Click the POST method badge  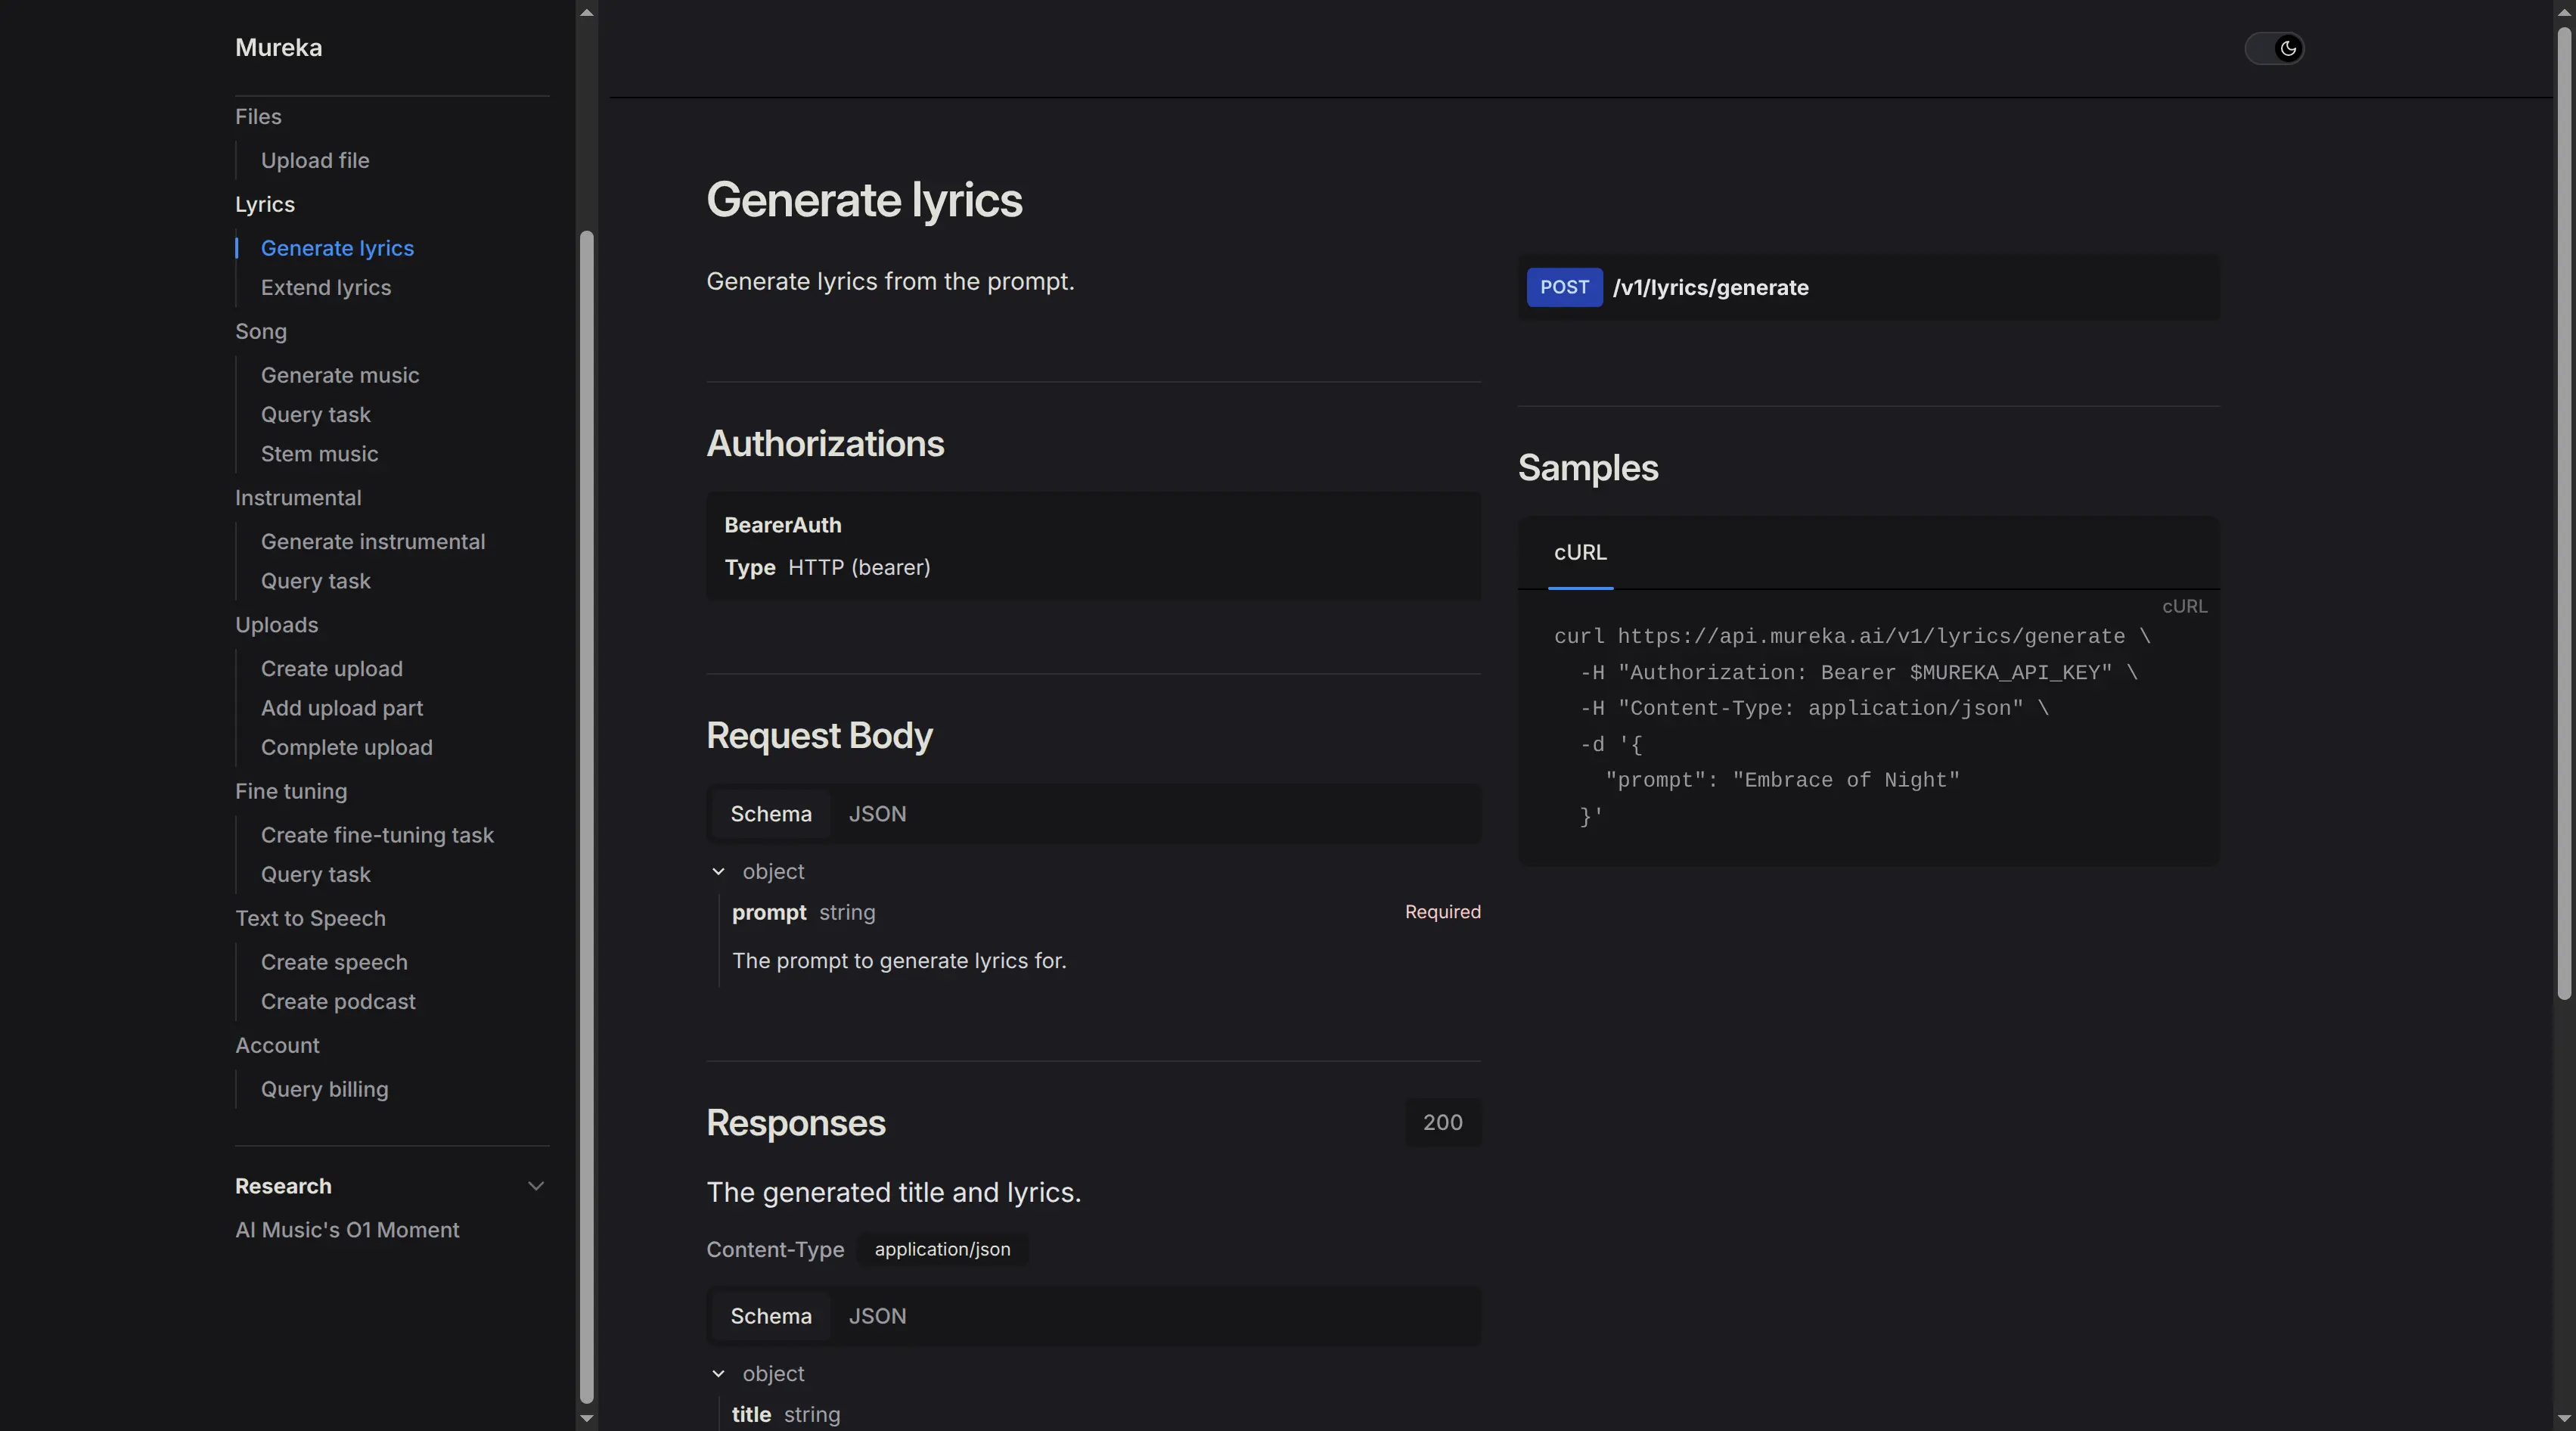click(1564, 287)
